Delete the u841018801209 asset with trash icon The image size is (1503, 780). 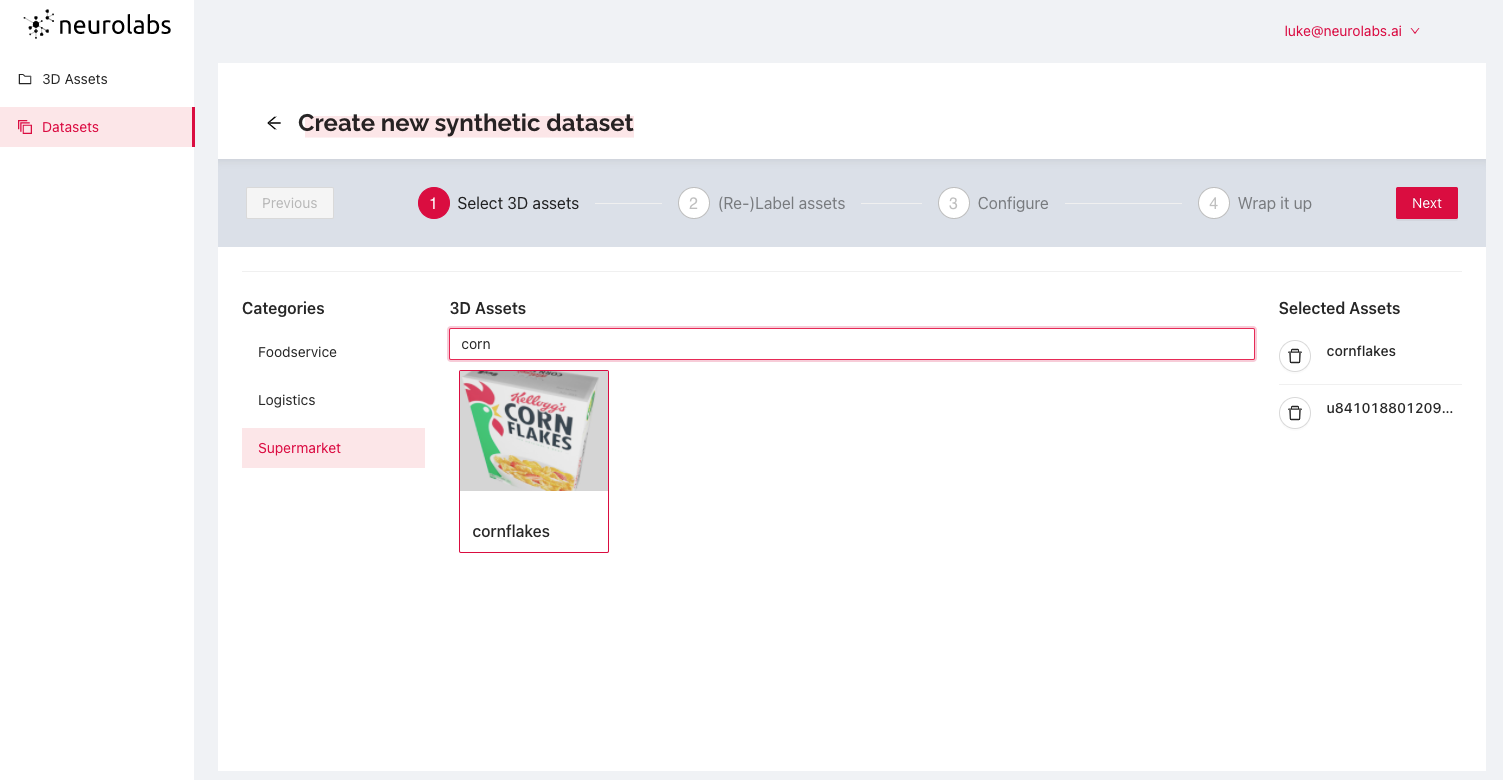(x=1295, y=413)
